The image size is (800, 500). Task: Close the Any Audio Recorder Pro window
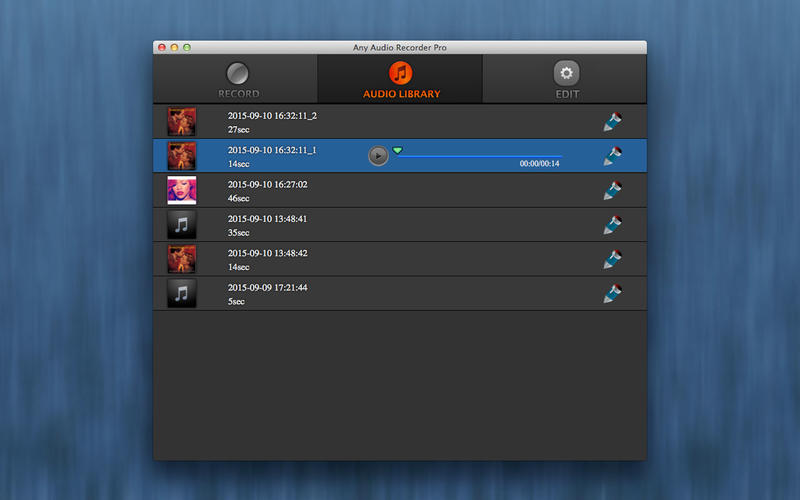(x=162, y=47)
